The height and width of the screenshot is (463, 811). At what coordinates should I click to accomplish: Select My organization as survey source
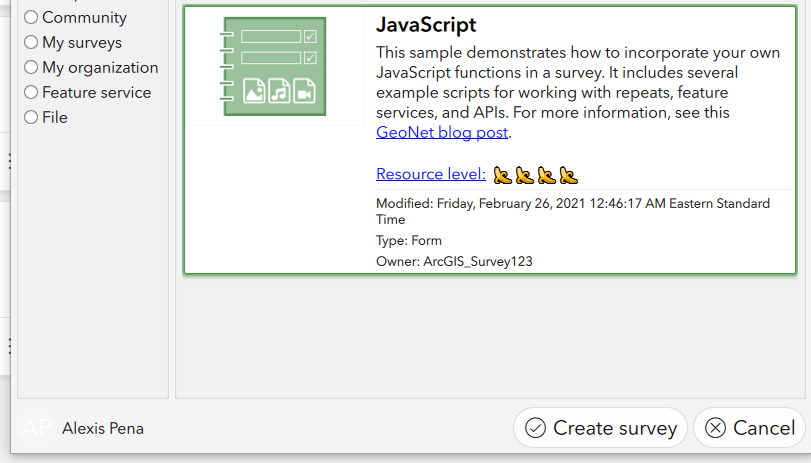pyautogui.click(x=31, y=68)
